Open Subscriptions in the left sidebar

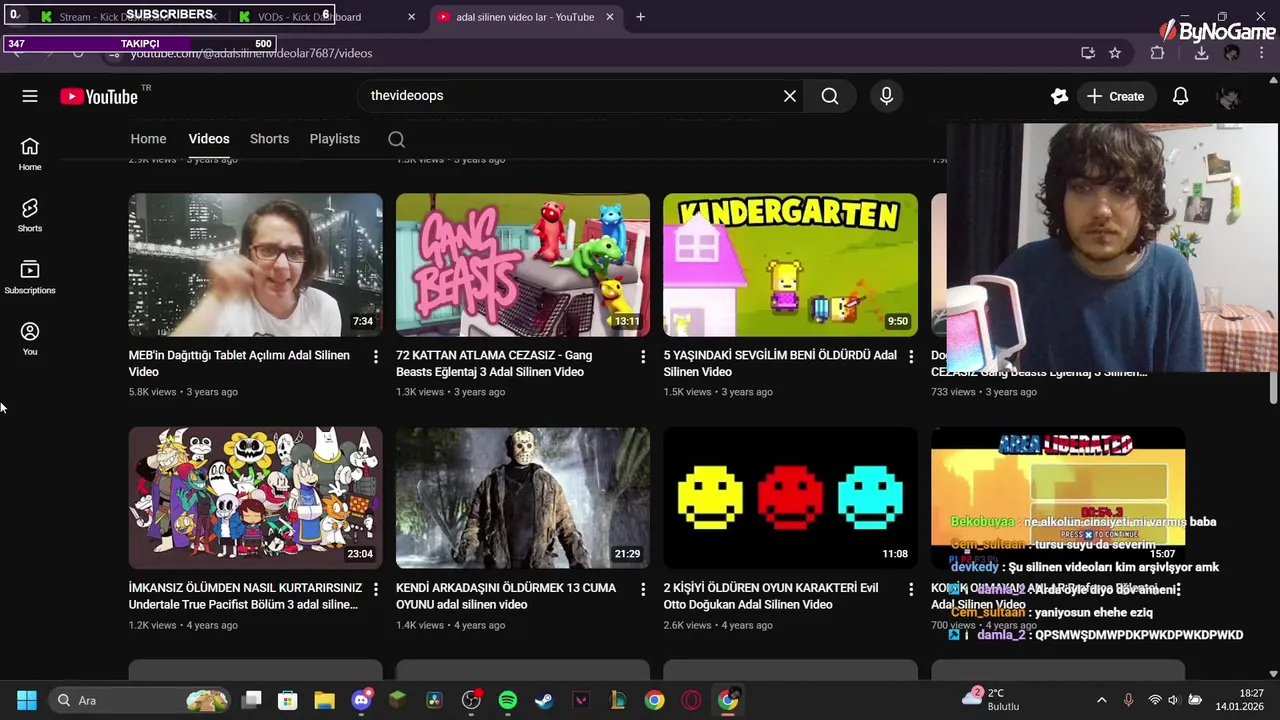coord(30,277)
